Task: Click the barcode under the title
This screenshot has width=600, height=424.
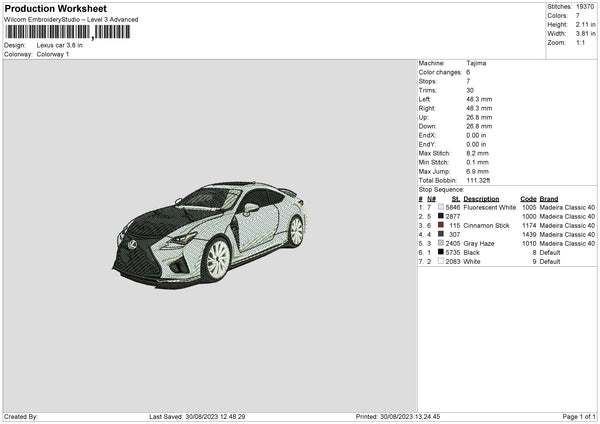Action: (x=68, y=32)
